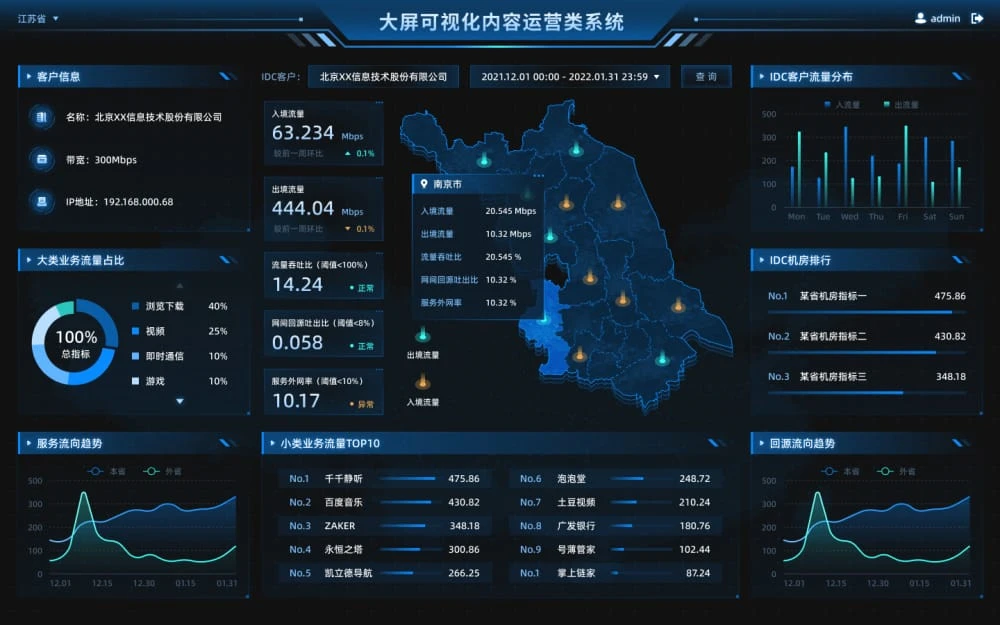1000x625 pixels.
Task: Click the orange 入境流量 legend marker
Action: [x=422, y=381]
